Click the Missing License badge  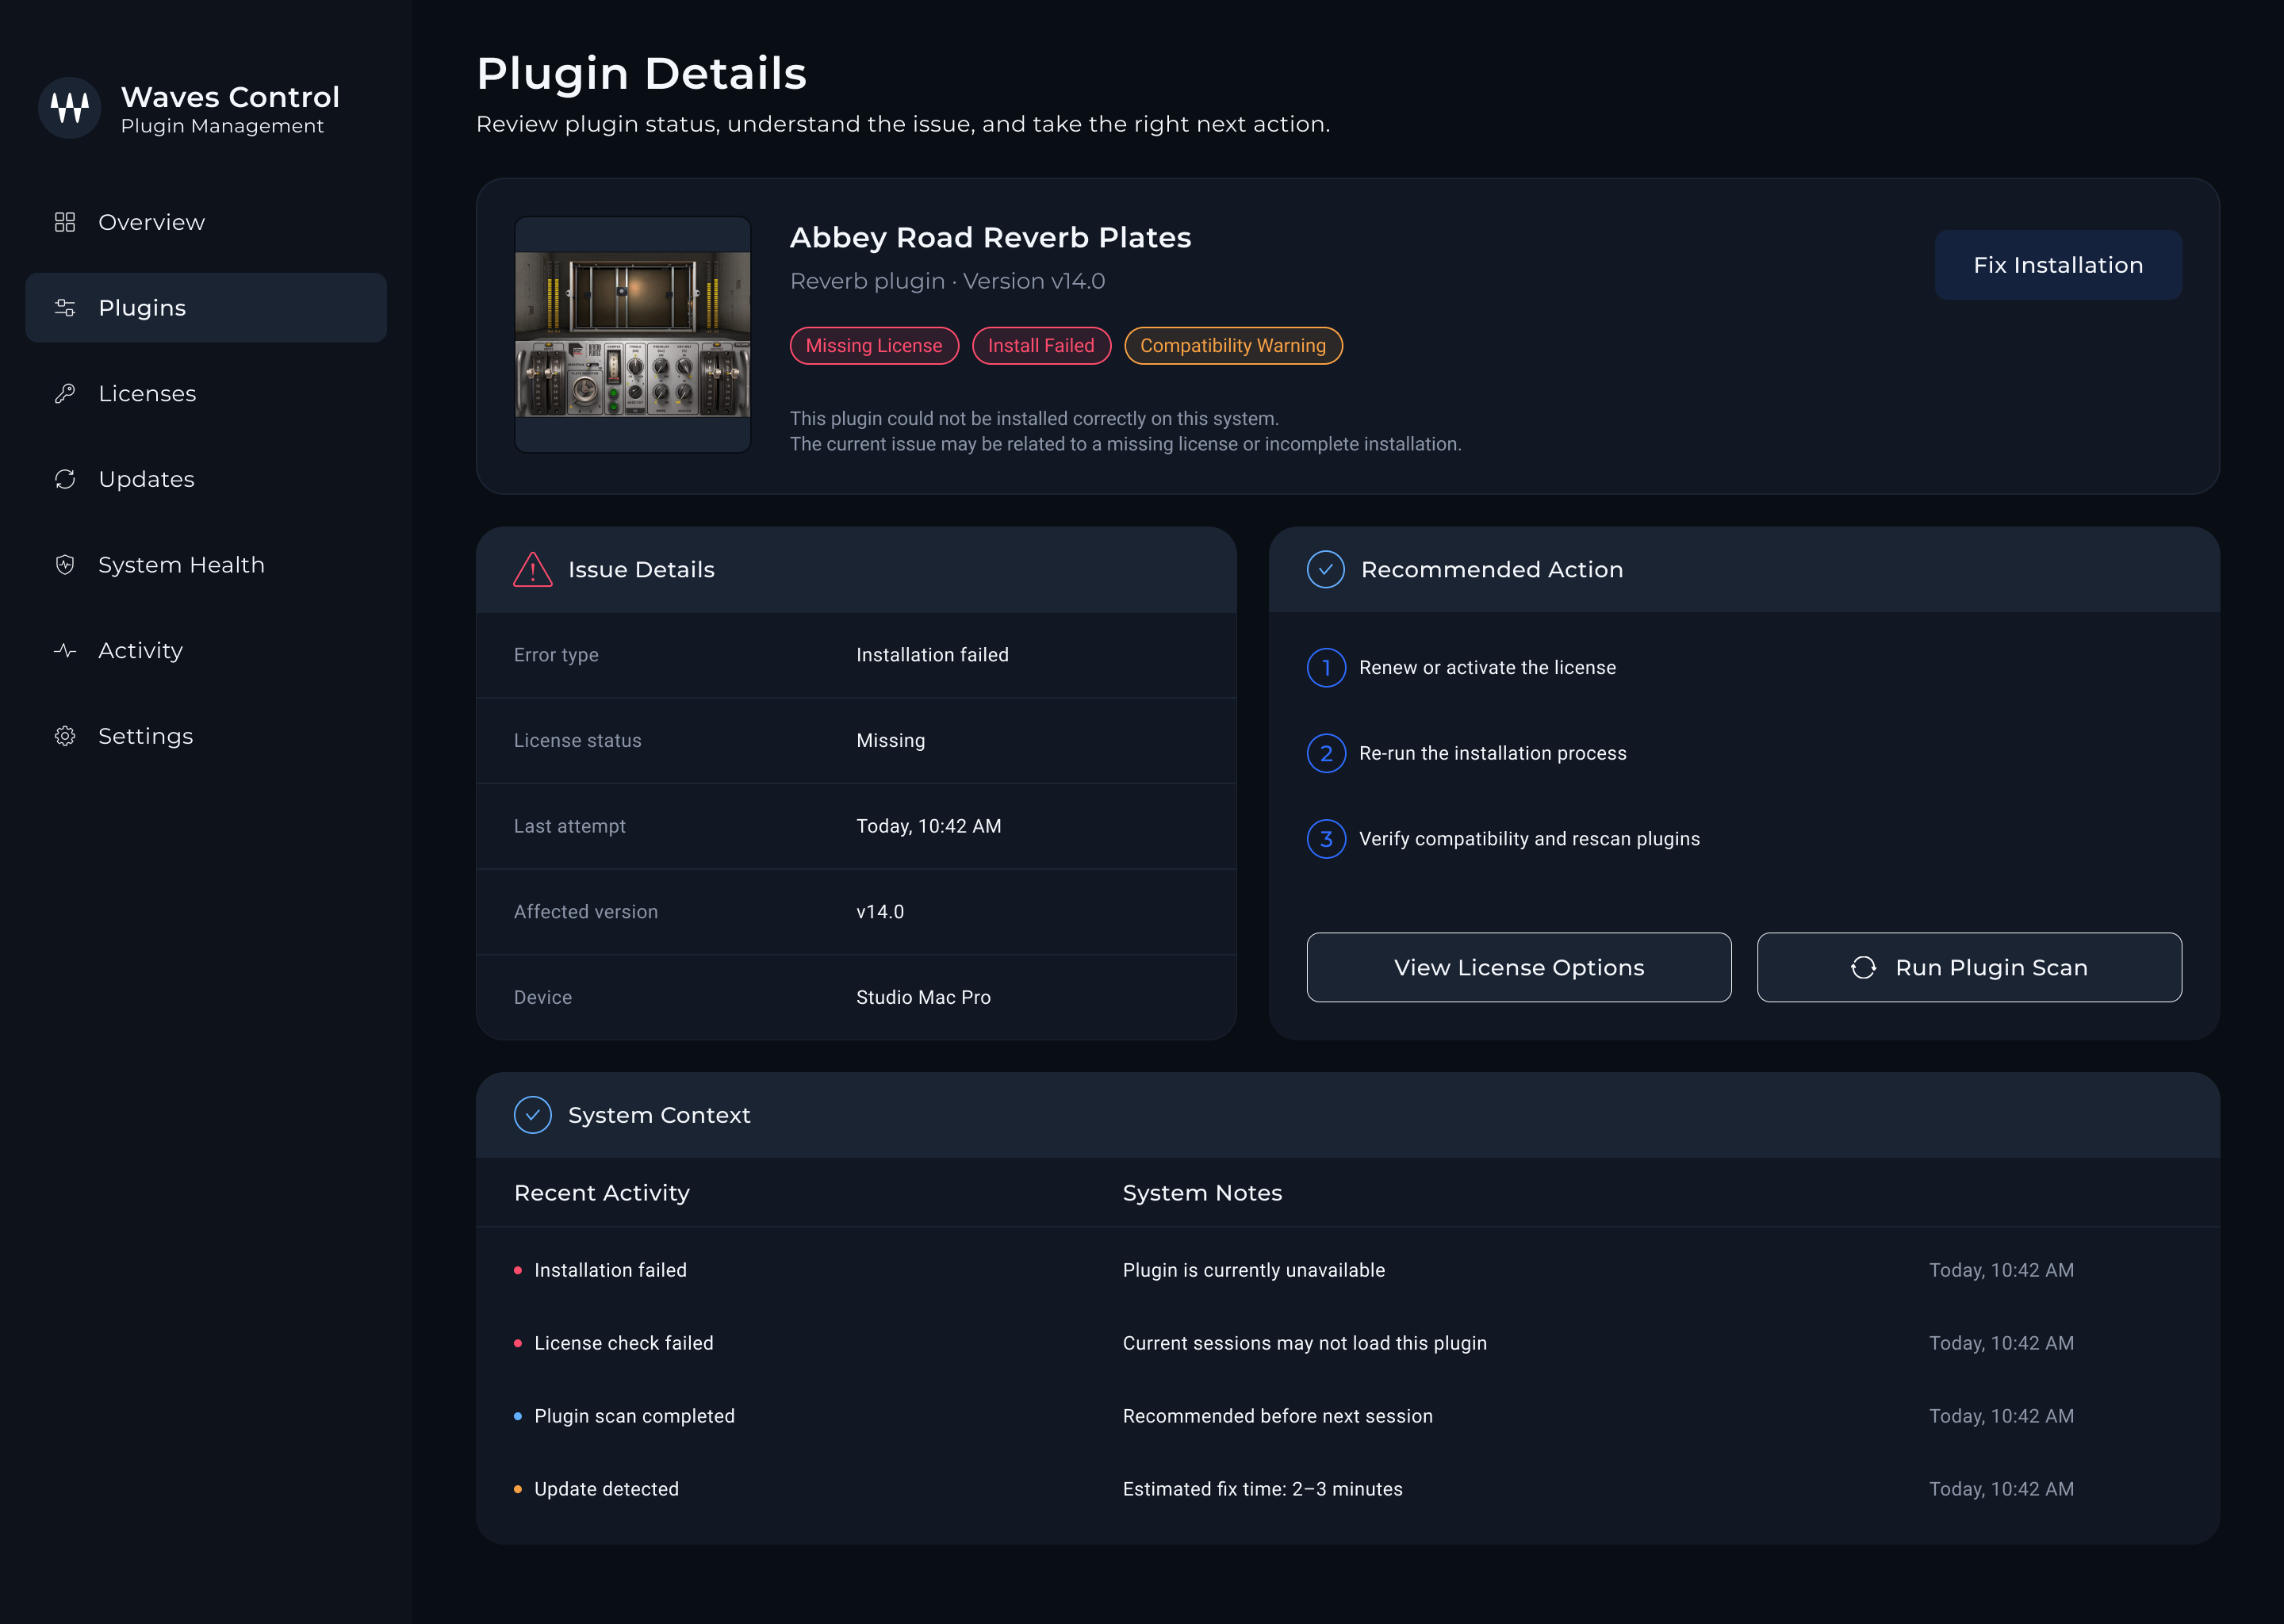[874, 346]
